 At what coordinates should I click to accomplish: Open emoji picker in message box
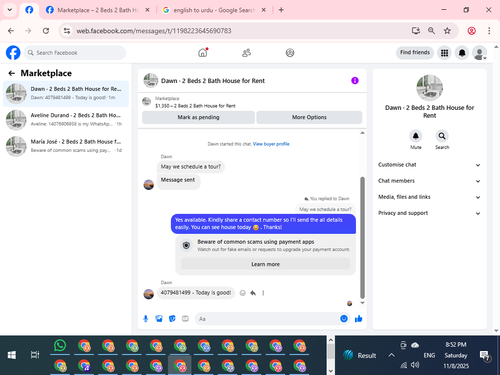(x=344, y=319)
